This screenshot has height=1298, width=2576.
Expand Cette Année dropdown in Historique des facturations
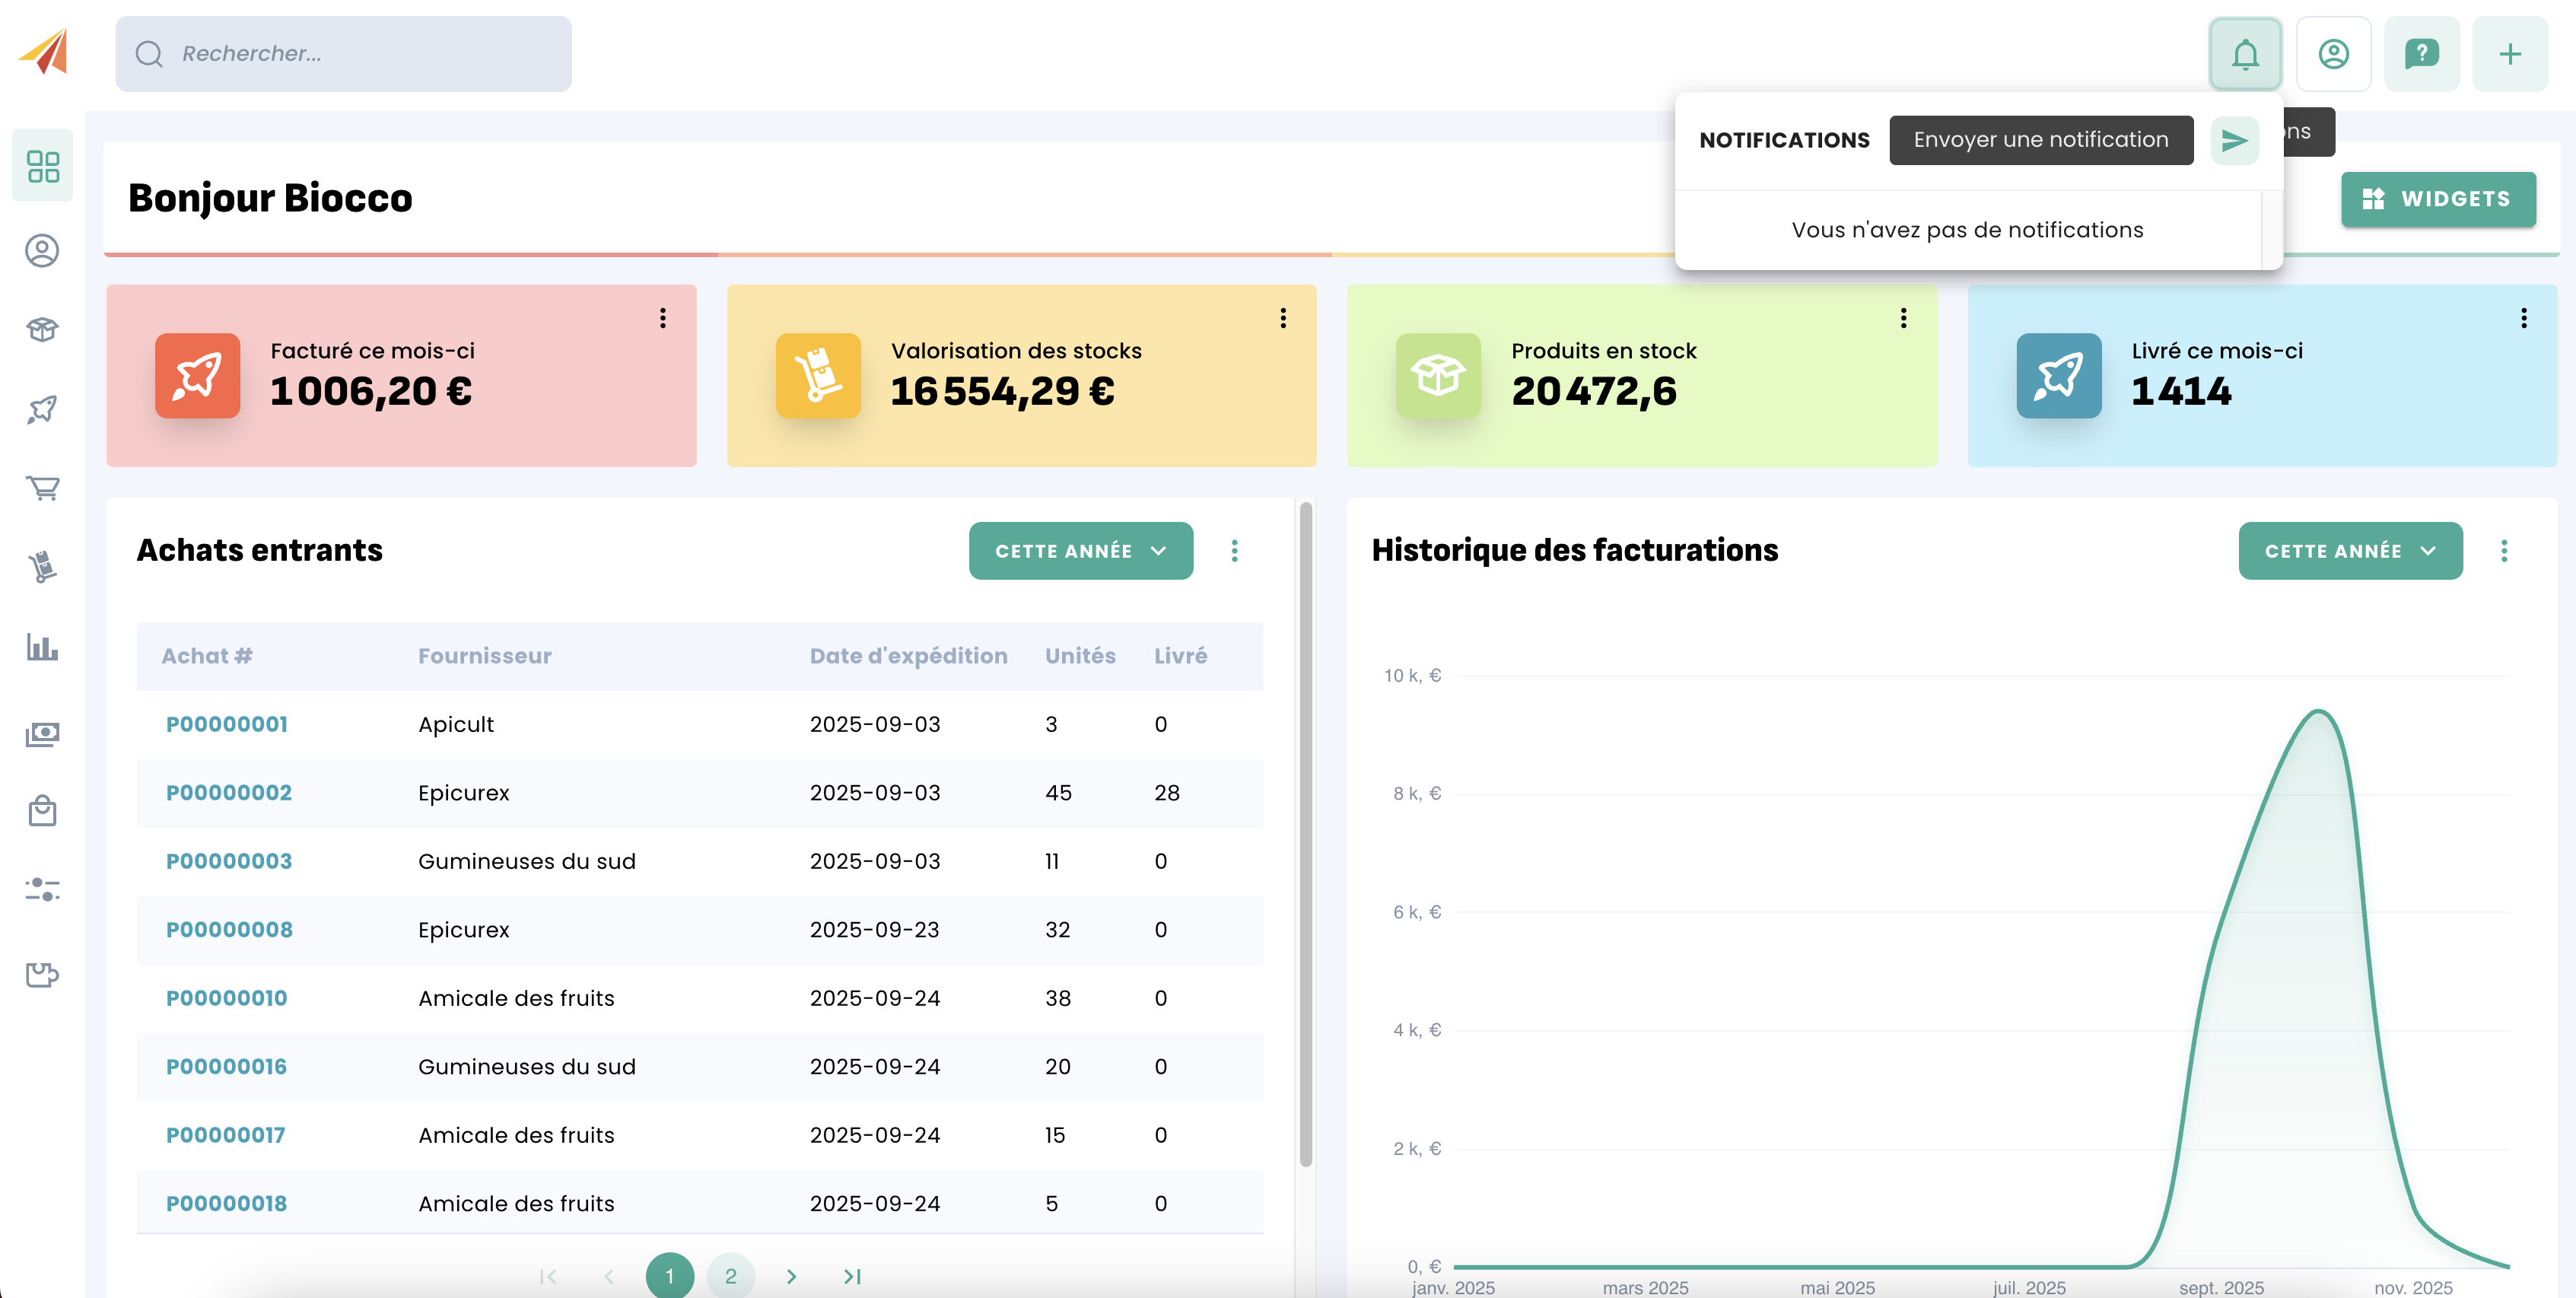[x=2349, y=551]
